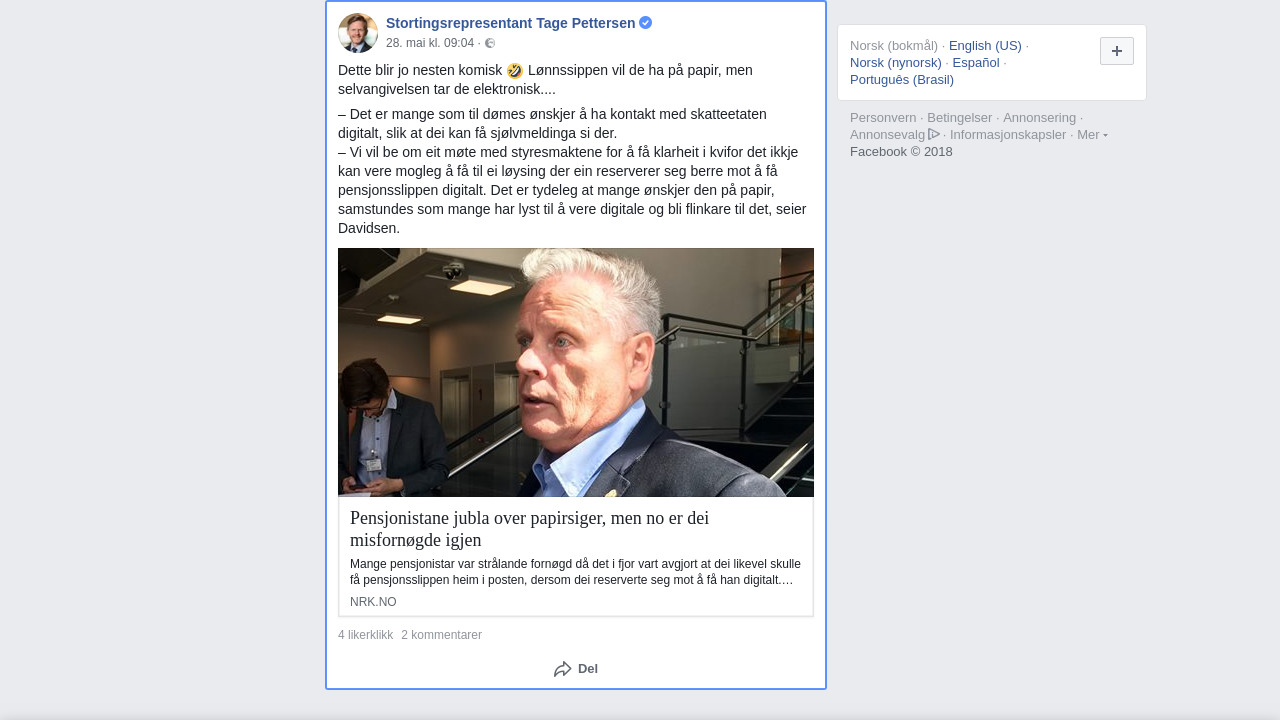Click the AdChoices triangle icon
This screenshot has height=720, width=1280.
tap(934, 134)
